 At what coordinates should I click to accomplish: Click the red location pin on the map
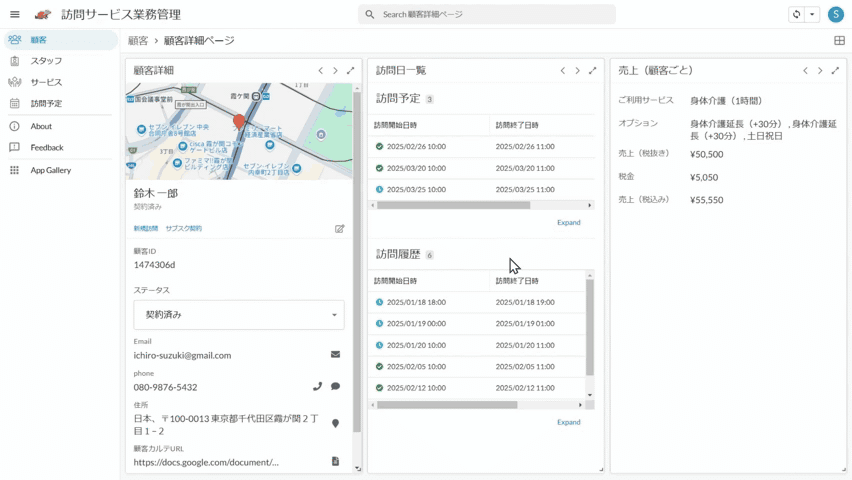[x=239, y=122]
